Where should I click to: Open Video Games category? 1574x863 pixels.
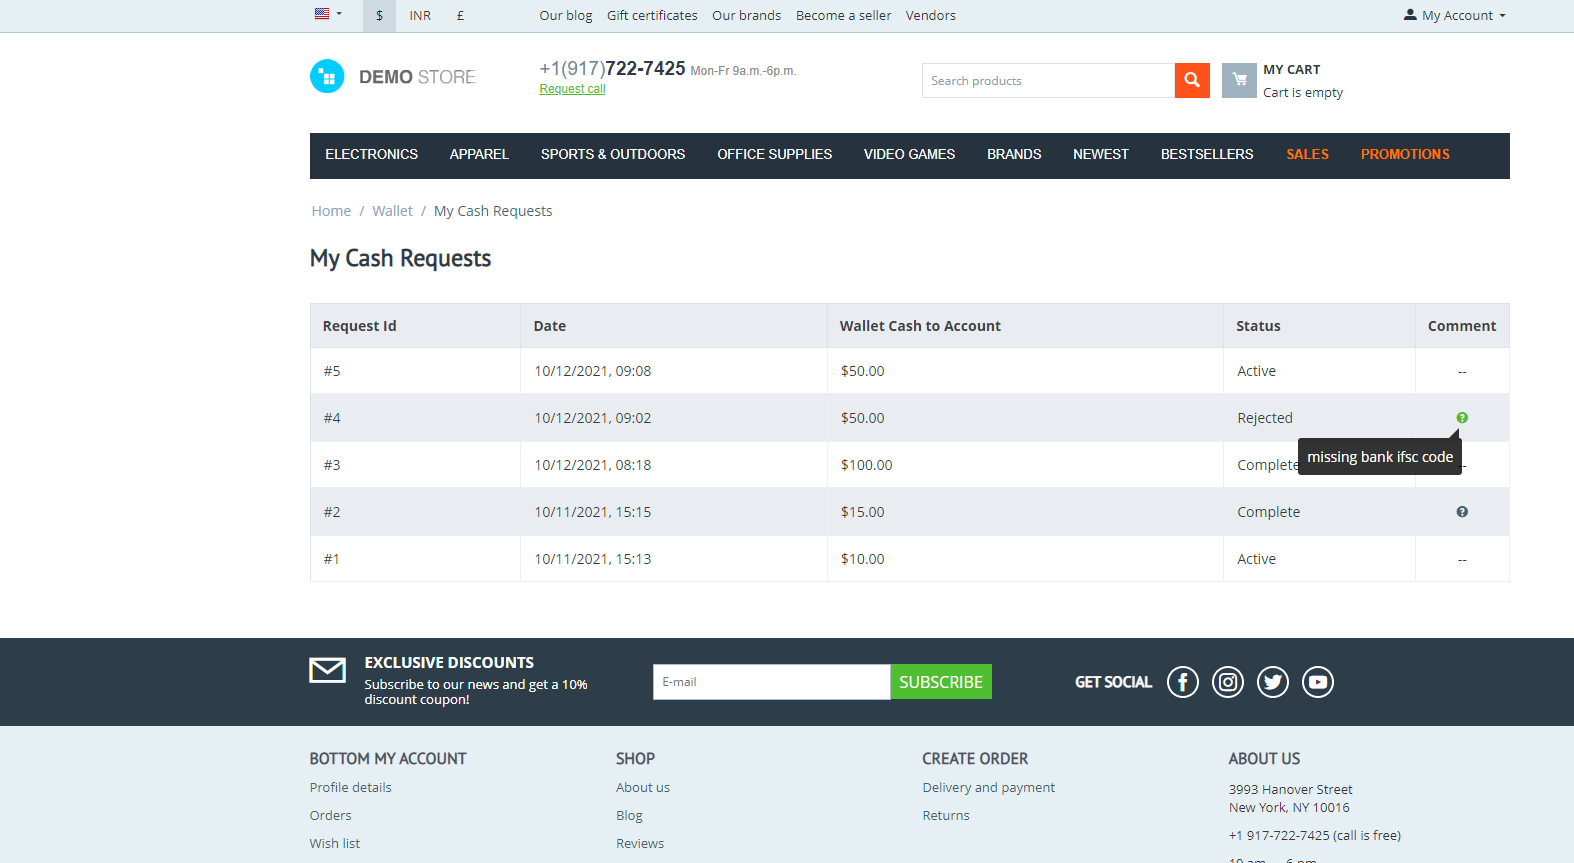(910, 155)
